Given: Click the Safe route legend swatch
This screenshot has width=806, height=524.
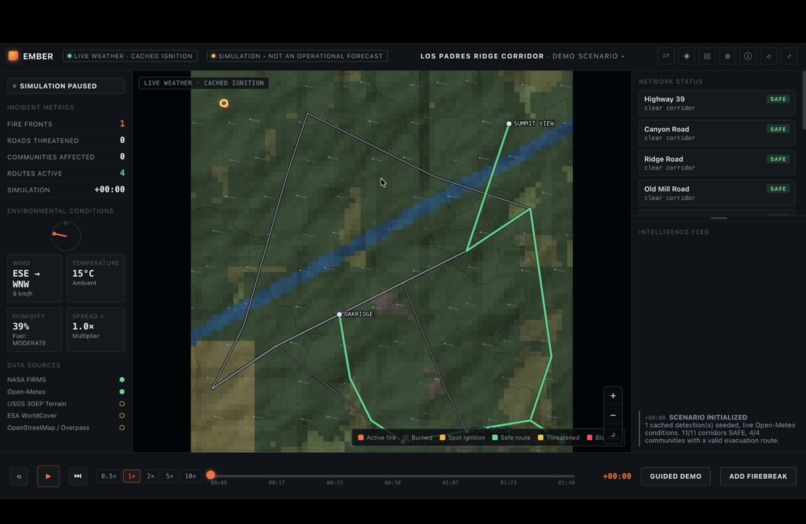Looking at the screenshot, I should coord(495,438).
